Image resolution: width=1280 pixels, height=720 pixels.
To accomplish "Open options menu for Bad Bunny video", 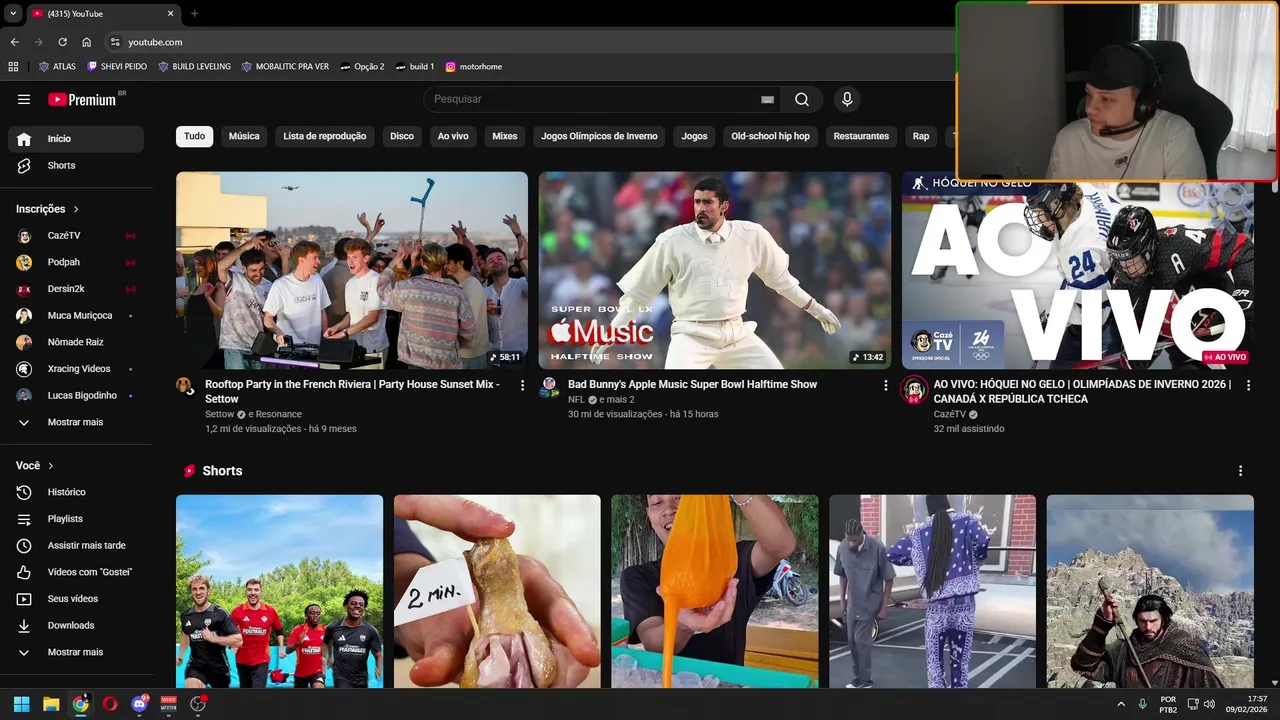I will tap(885, 385).
